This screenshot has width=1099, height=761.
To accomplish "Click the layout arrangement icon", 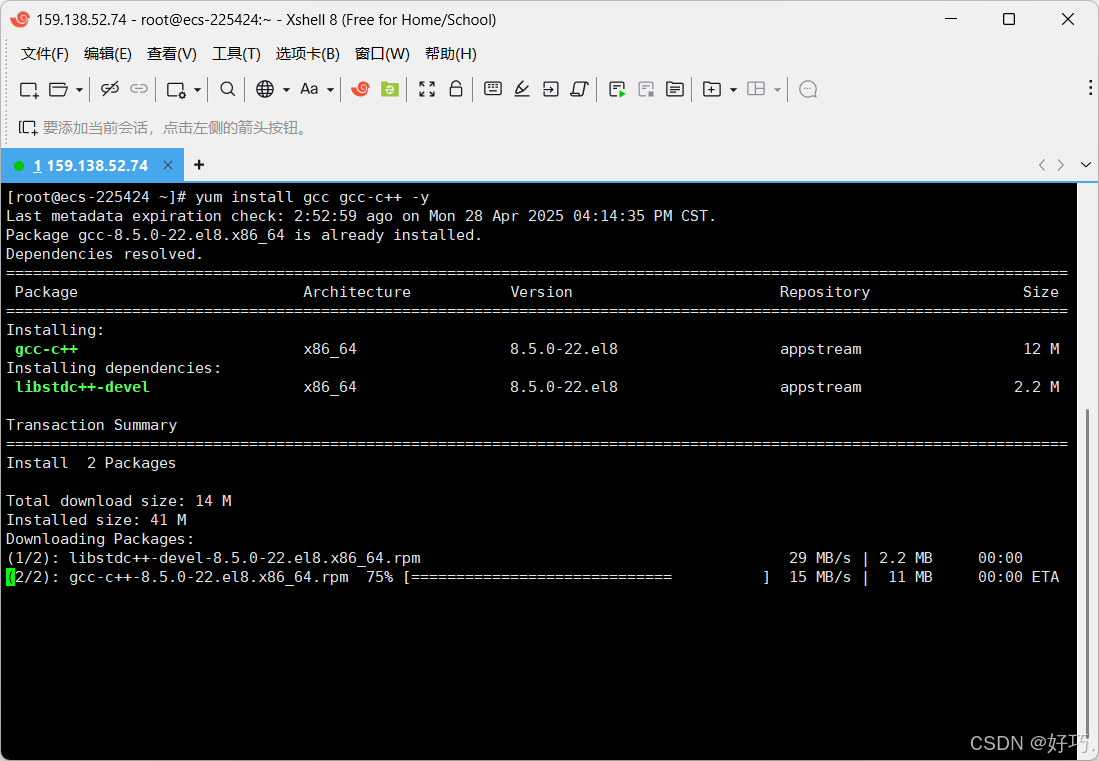I will [x=756, y=88].
